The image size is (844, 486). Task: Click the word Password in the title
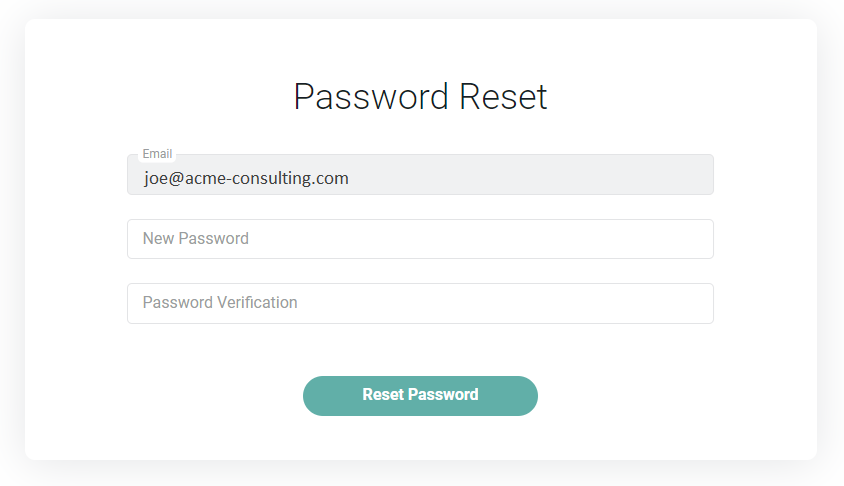[371, 97]
